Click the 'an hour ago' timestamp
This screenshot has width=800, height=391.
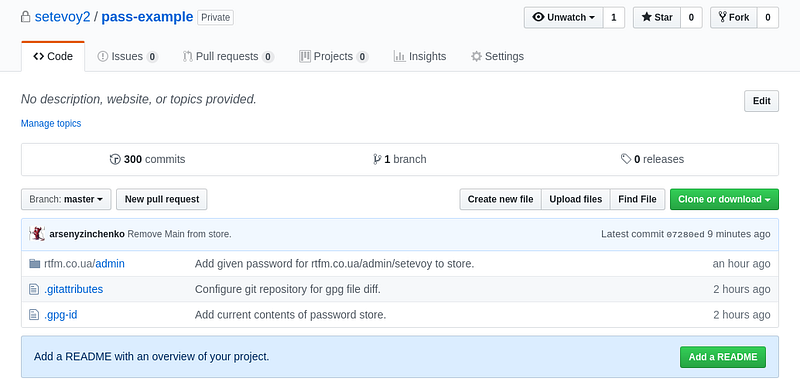[x=741, y=264]
